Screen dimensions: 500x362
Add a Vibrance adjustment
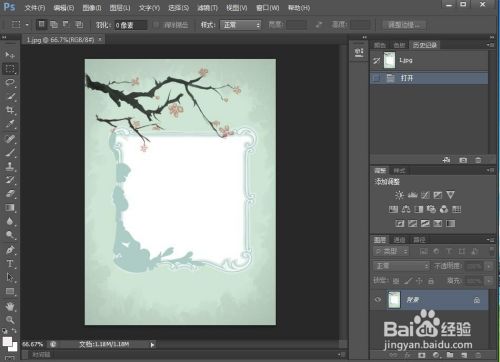(450, 195)
